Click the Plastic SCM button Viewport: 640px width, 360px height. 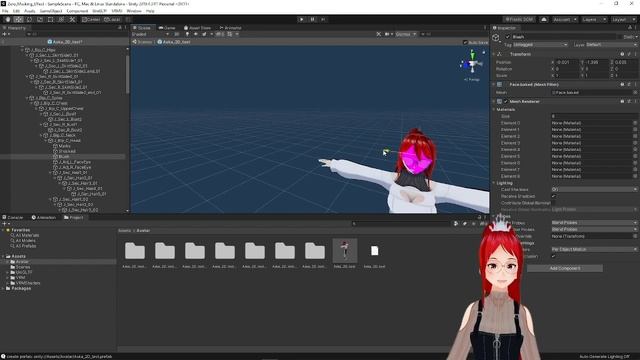(519, 19)
